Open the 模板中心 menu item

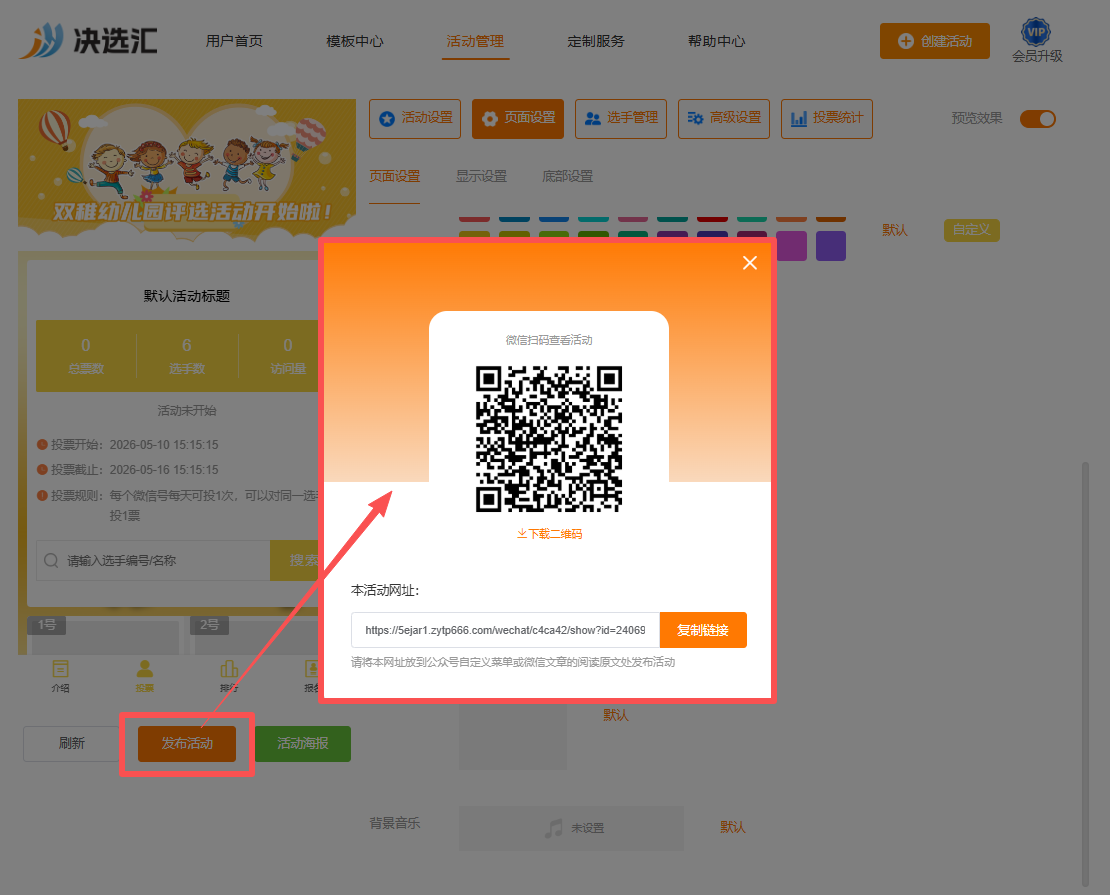pyautogui.click(x=355, y=41)
